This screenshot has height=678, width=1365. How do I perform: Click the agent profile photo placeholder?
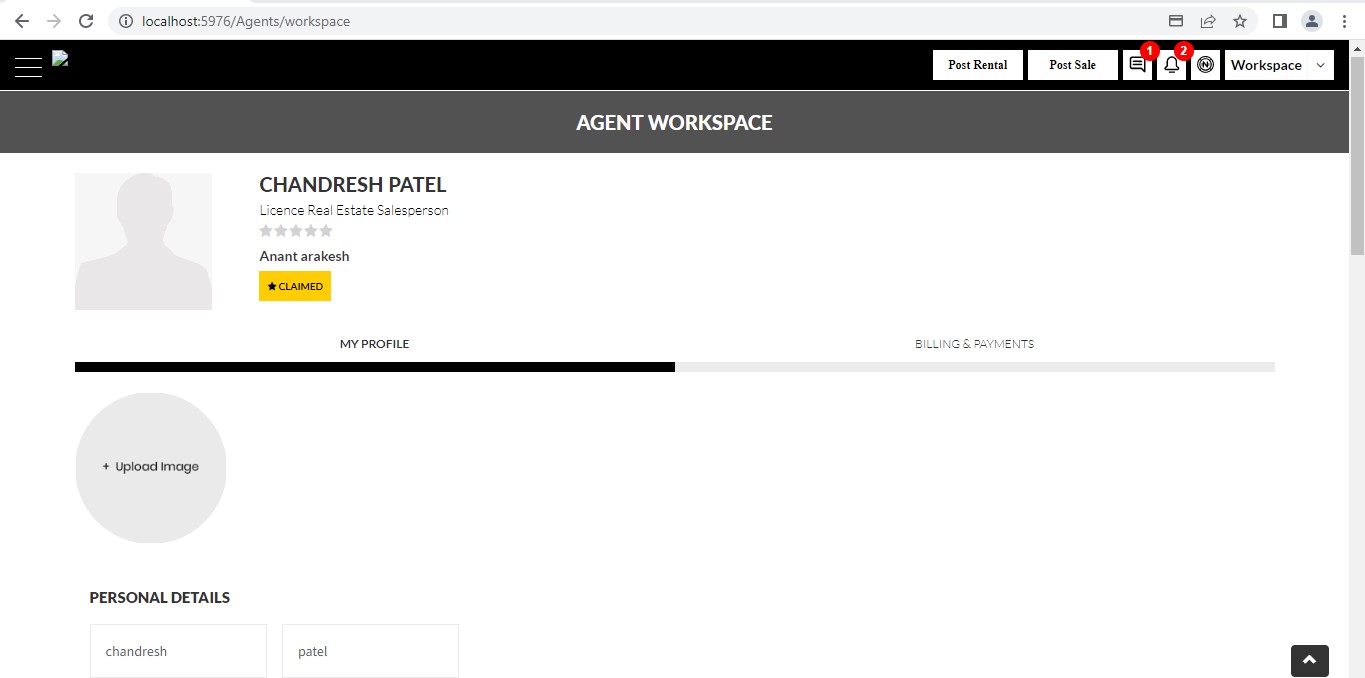pyautogui.click(x=143, y=241)
